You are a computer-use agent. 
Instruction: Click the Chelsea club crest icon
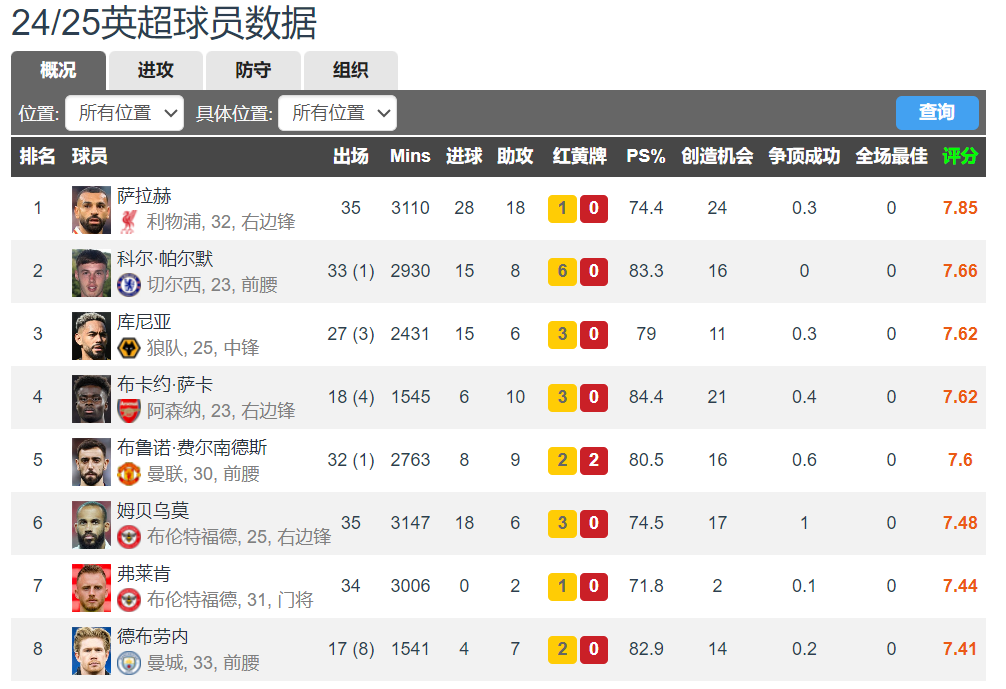tap(129, 284)
